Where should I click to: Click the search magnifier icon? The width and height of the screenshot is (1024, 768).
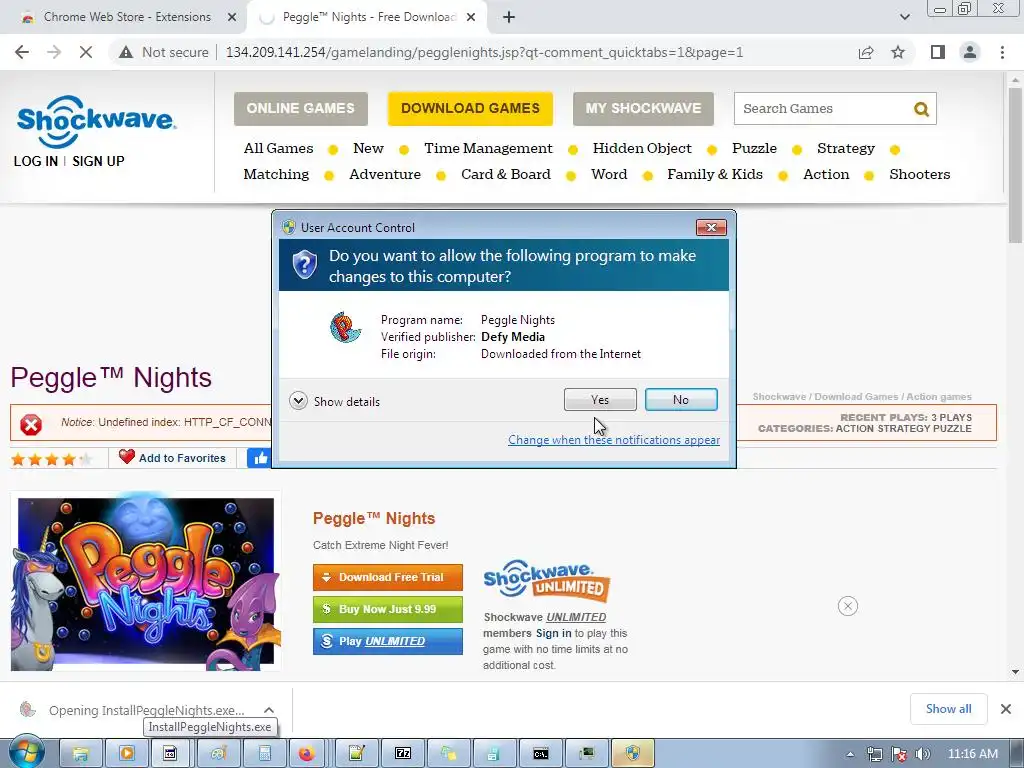pyautogui.click(x=921, y=108)
